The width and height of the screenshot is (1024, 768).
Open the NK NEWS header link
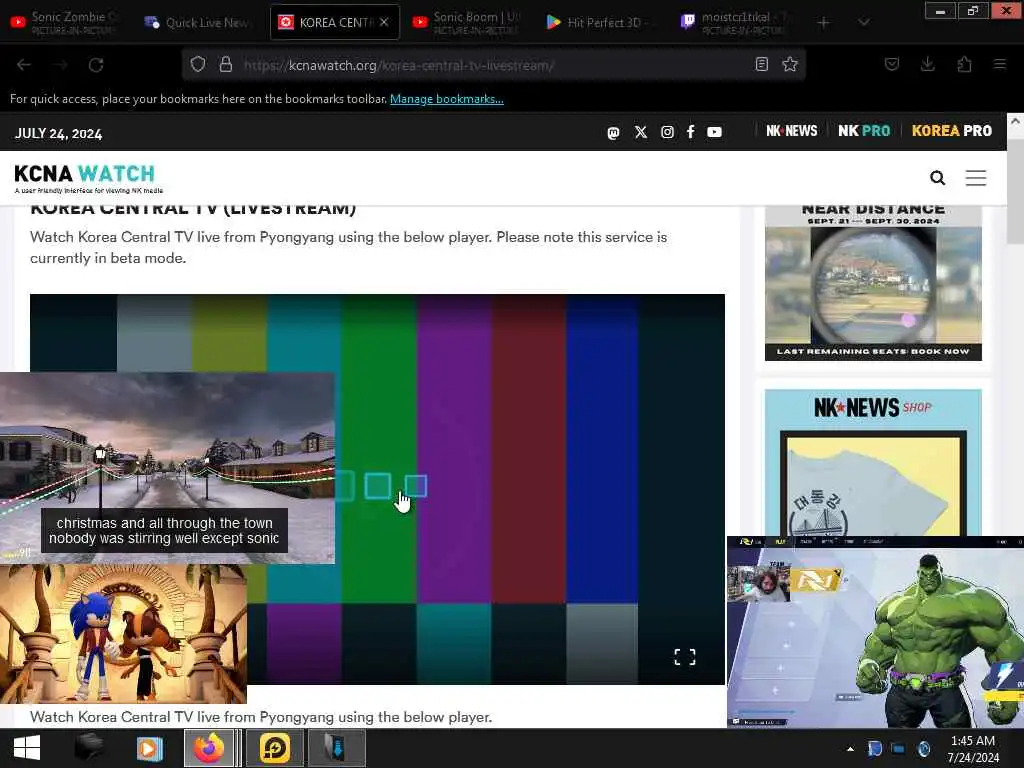click(x=792, y=131)
